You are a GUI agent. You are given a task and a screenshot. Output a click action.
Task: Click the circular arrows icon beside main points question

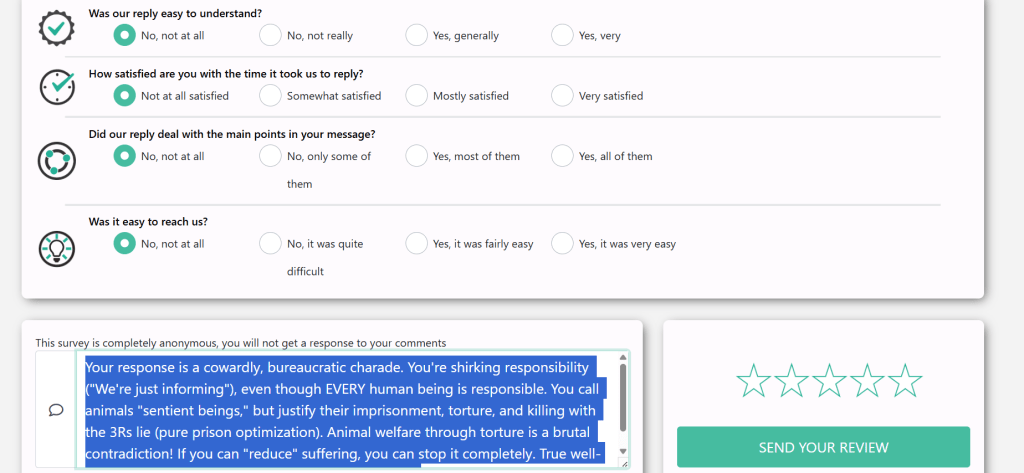(x=56, y=159)
